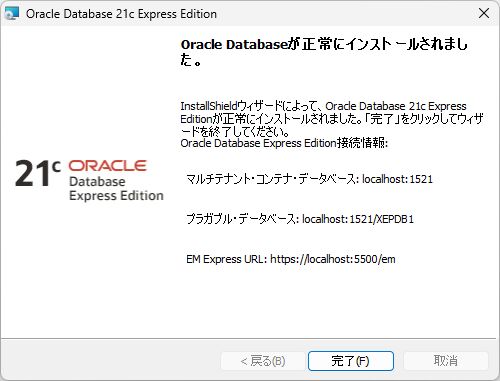Click the grayed-out 取消 cancel button
Screen dimensions: 500x381
click(446, 361)
